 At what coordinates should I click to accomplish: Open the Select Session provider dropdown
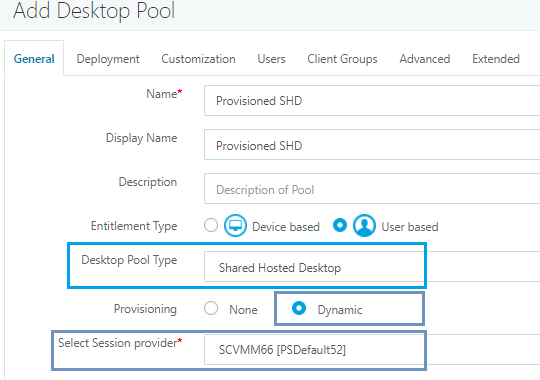372,349
